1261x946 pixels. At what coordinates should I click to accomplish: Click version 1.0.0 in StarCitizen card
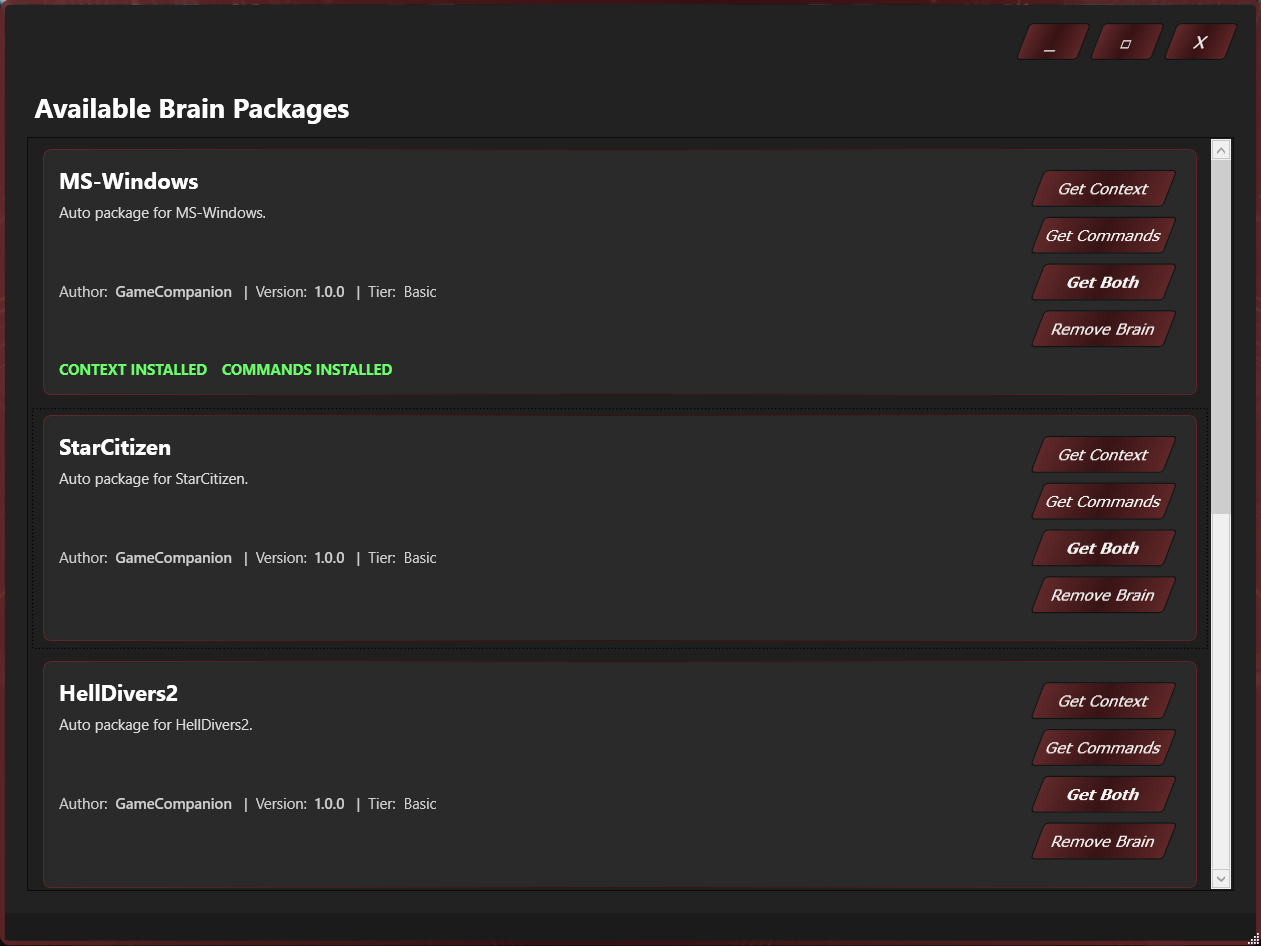(329, 558)
